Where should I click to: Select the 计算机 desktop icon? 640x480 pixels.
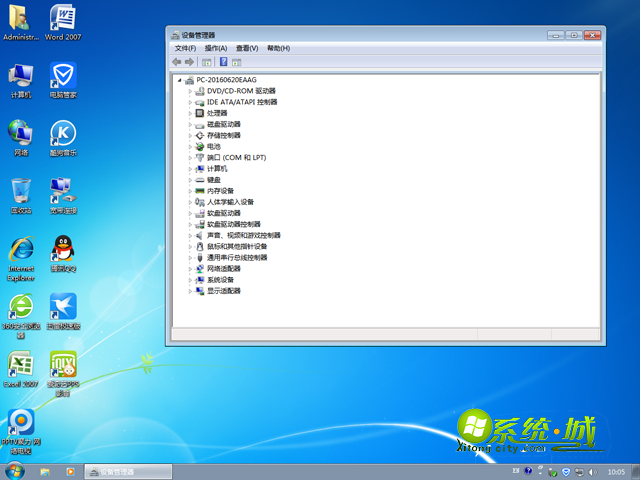coord(21,81)
